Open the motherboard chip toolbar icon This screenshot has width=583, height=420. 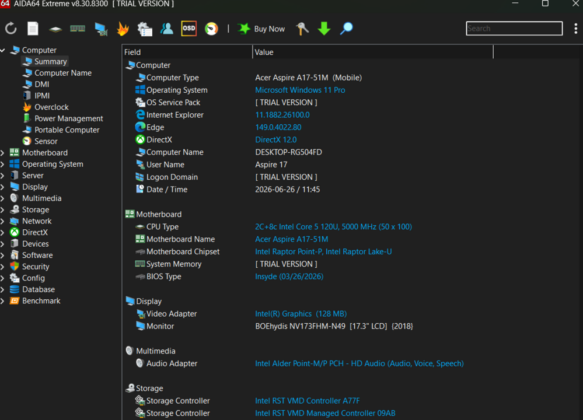point(55,29)
